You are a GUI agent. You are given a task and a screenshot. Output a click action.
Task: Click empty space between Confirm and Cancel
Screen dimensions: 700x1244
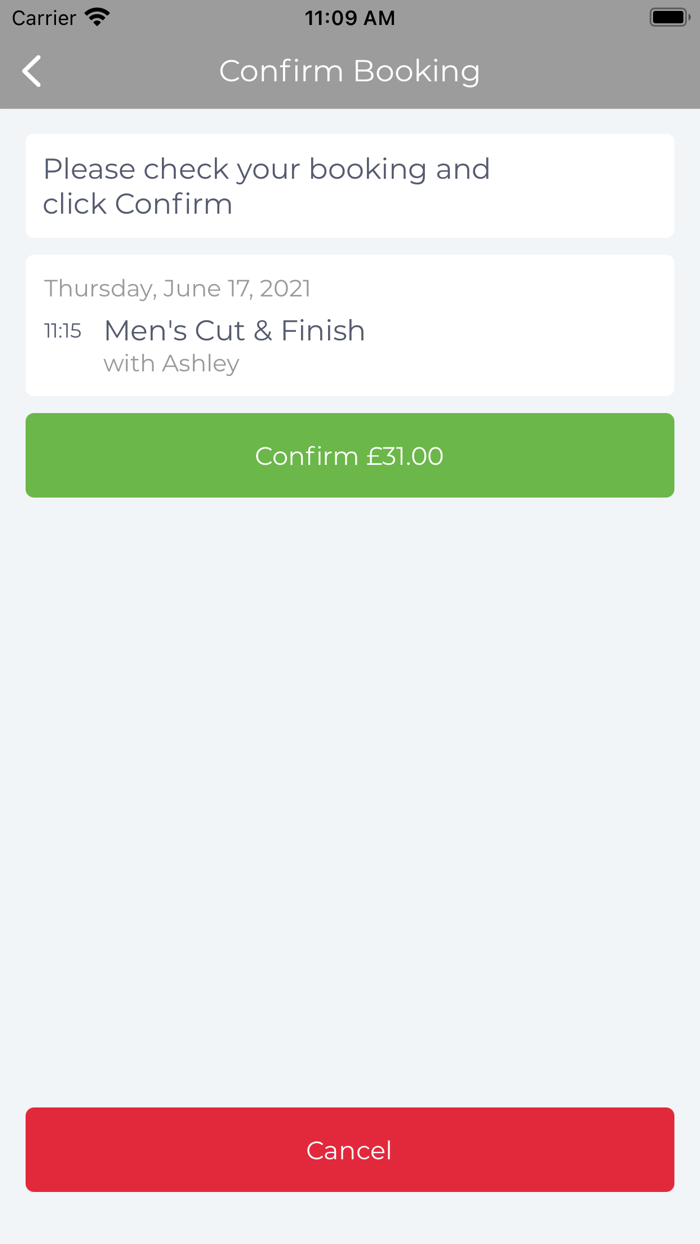[x=349, y=800]
